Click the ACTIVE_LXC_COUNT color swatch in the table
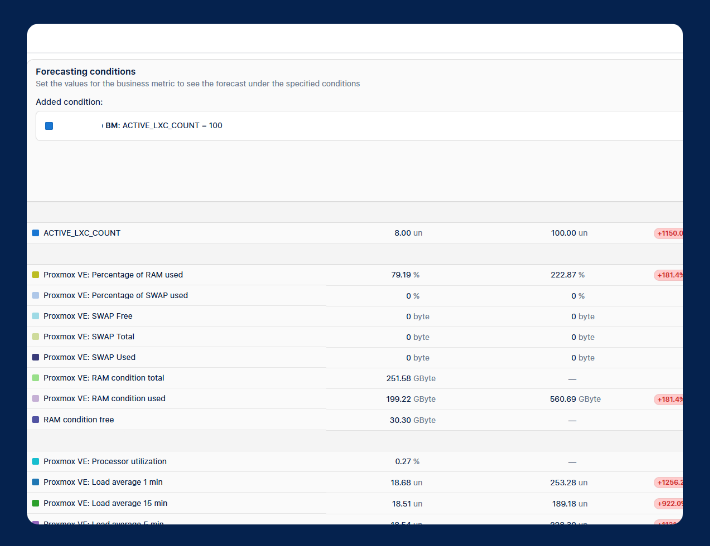The image size is (710, 546). tap(35, 233)
